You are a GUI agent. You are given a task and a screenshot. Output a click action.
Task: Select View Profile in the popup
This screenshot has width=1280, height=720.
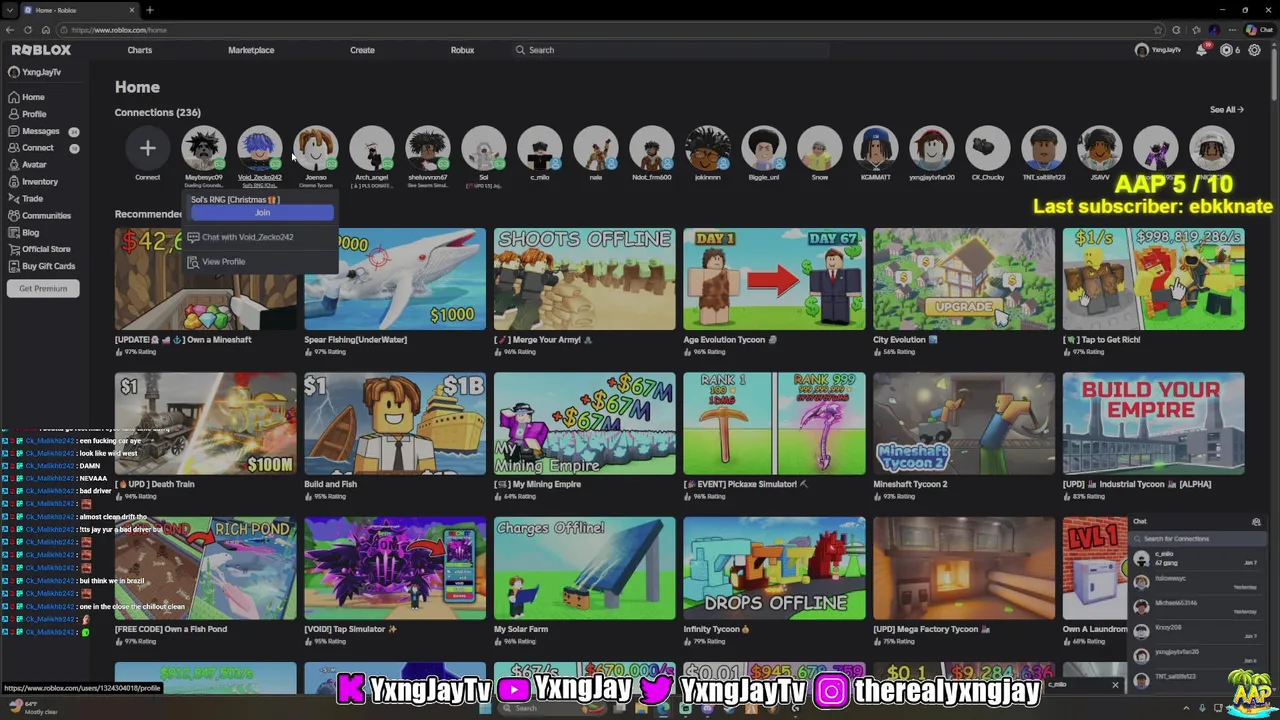tap(223, 262)
